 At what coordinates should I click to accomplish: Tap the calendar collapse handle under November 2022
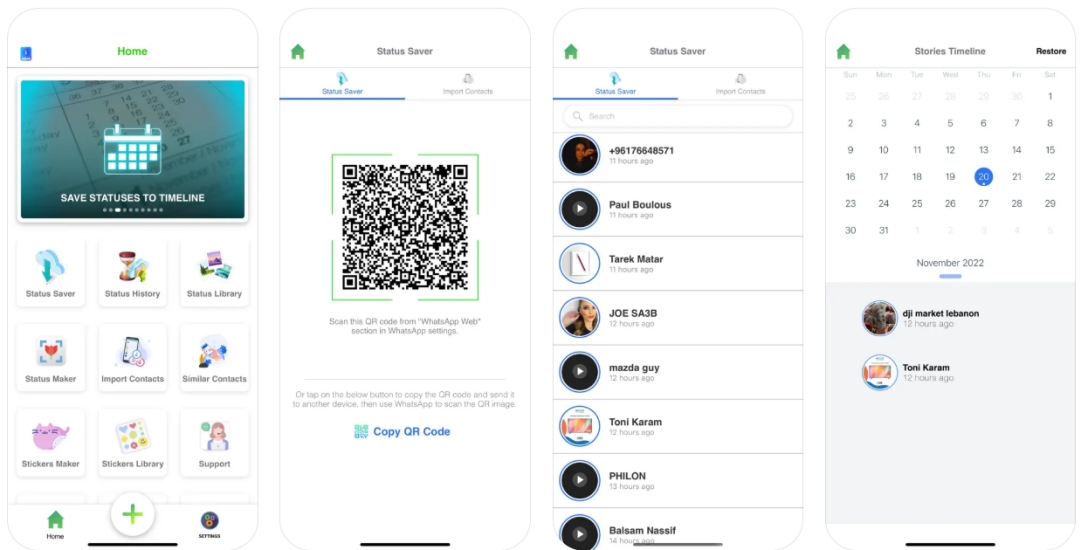coord(950,276)
